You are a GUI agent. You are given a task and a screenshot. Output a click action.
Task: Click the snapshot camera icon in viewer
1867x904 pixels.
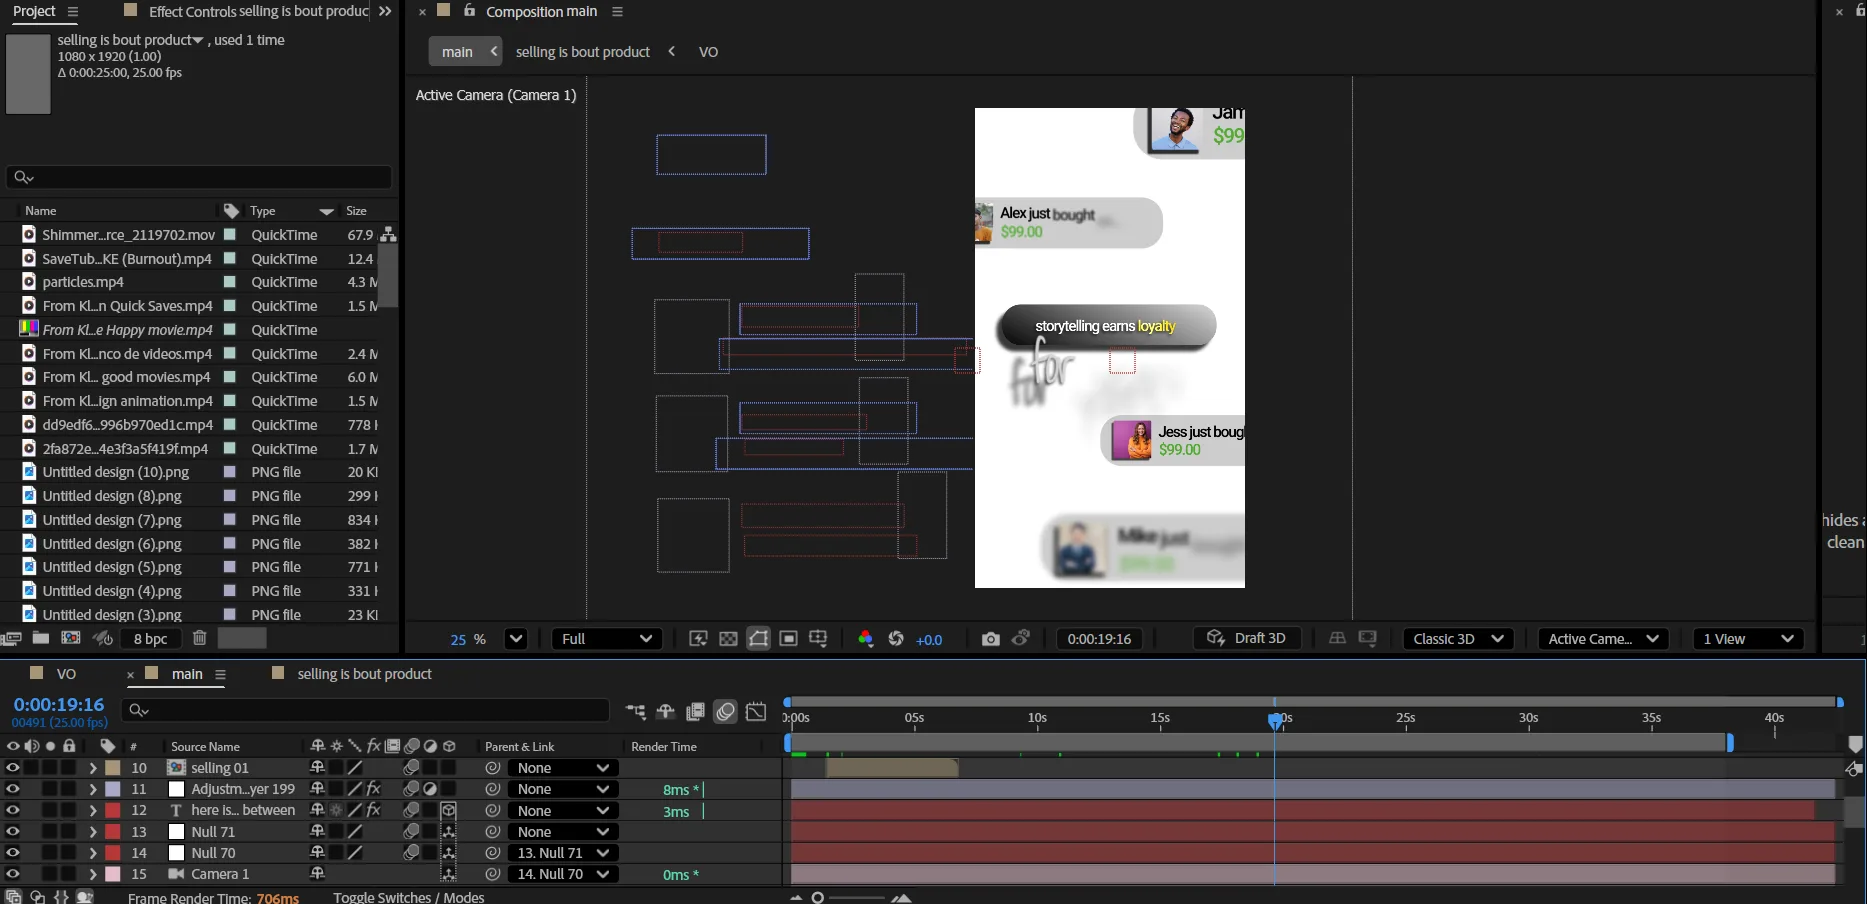point(990,639)
